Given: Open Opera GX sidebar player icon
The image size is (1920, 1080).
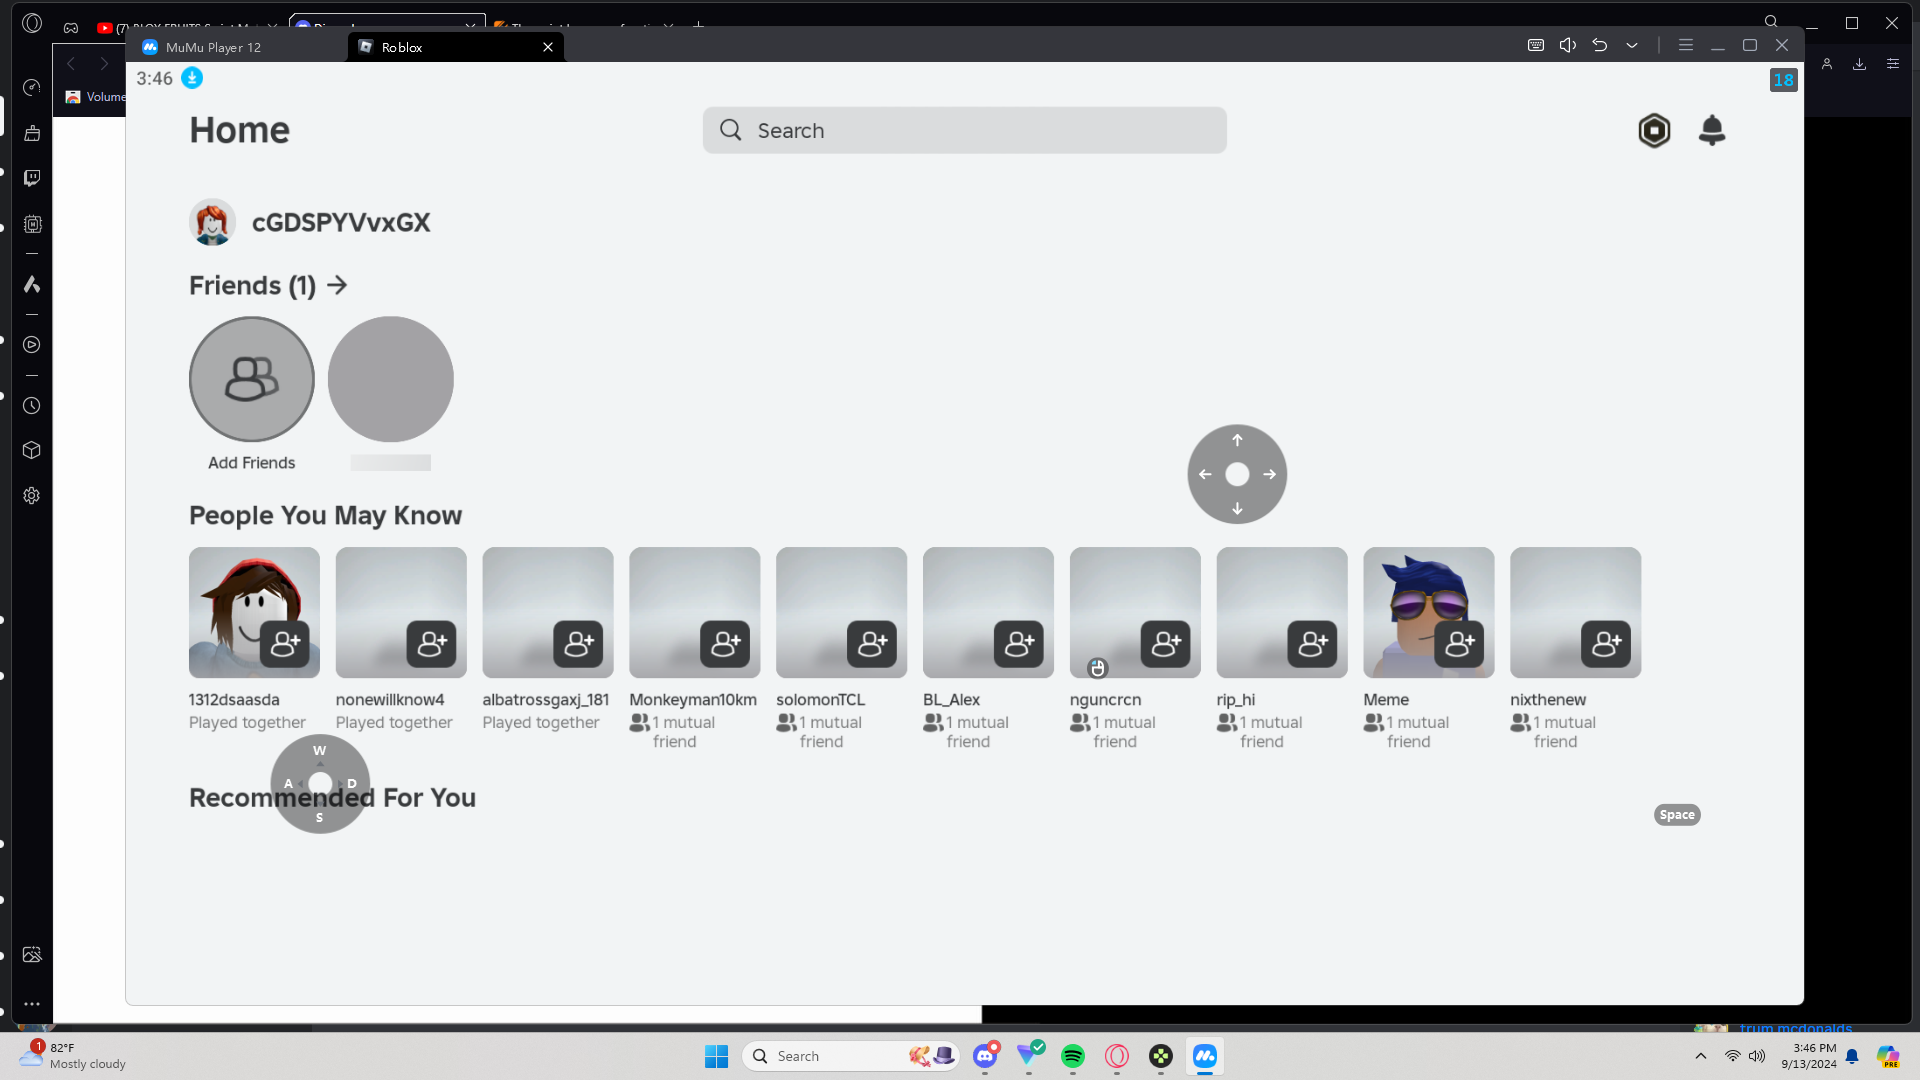Looking at the screenshot, I should (32, 345).
